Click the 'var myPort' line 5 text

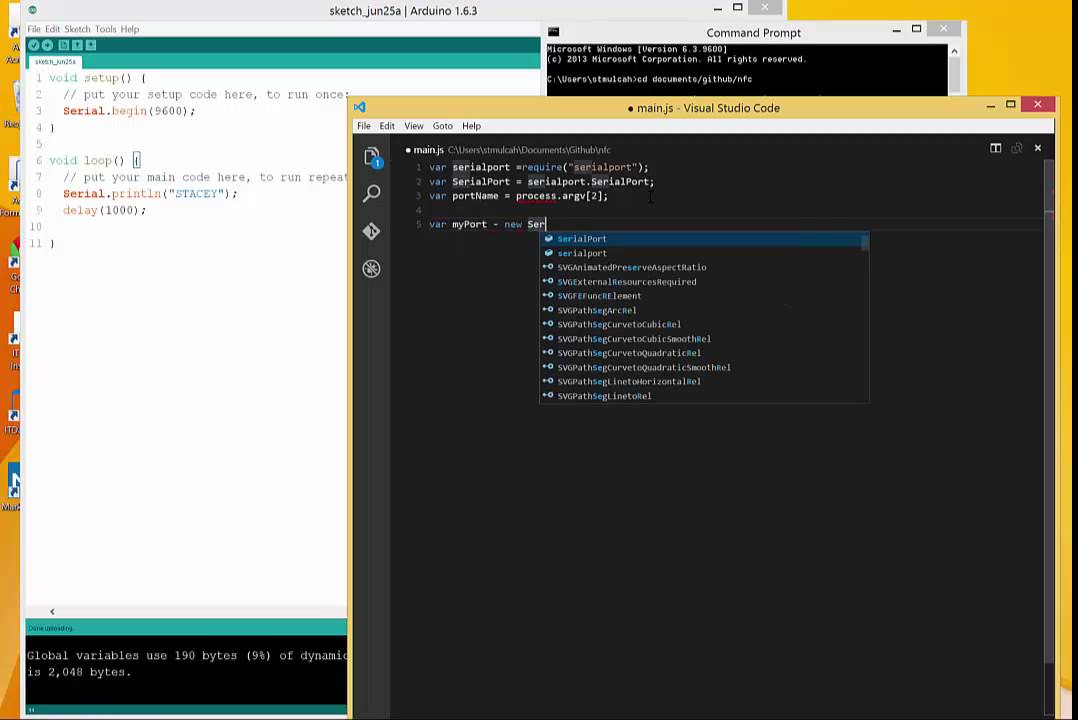pos(487,224)
